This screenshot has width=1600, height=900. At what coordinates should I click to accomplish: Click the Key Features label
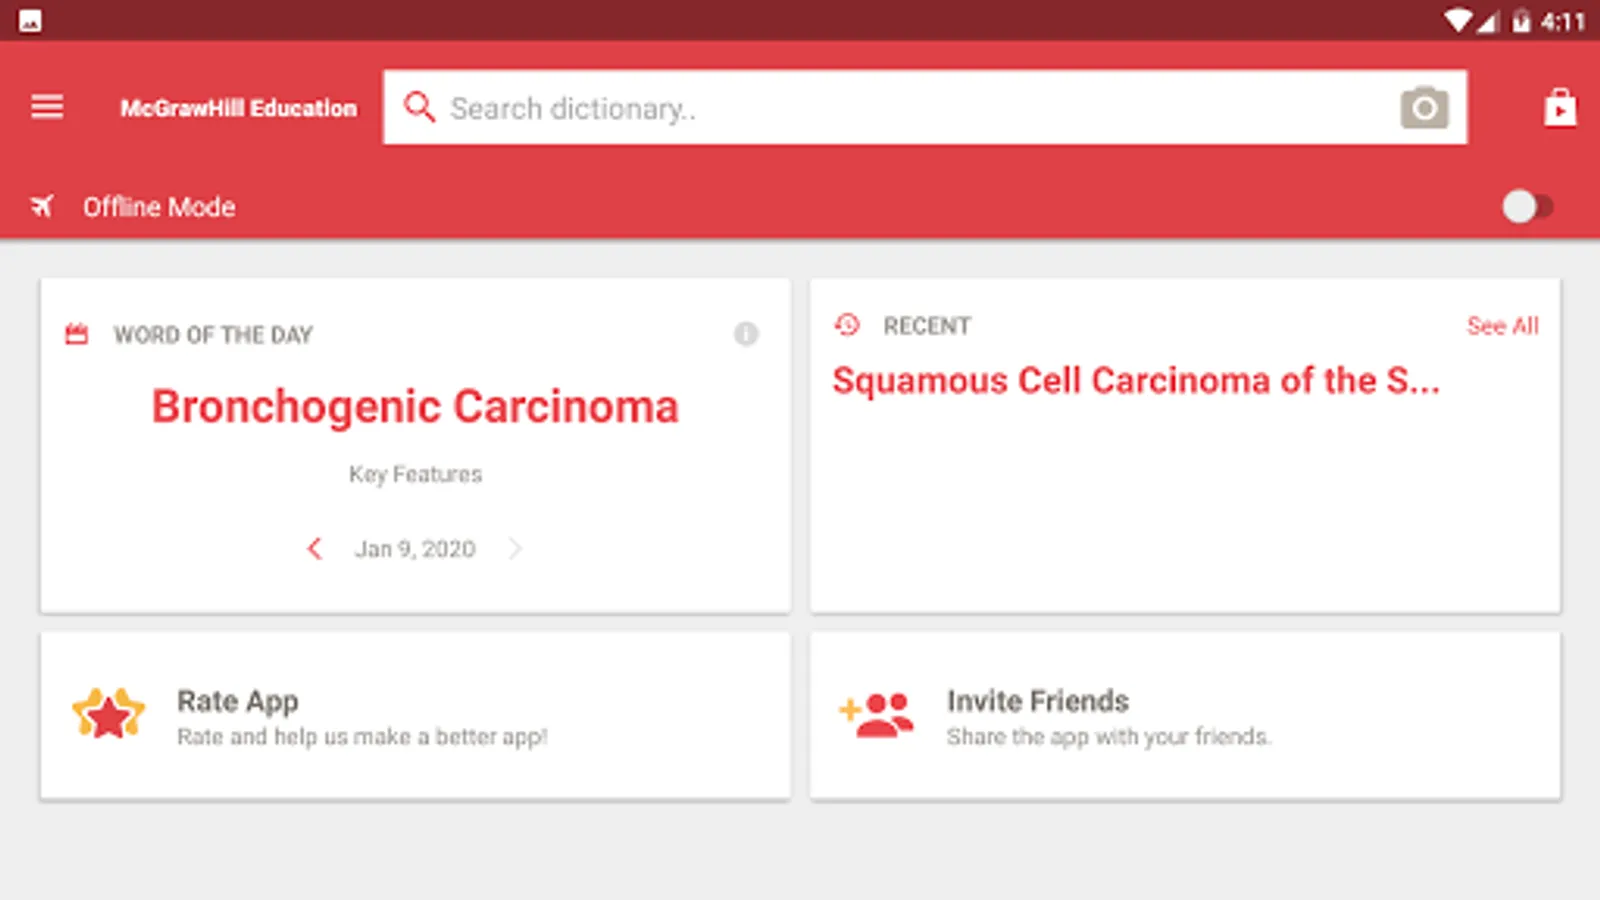pos(415,474)
